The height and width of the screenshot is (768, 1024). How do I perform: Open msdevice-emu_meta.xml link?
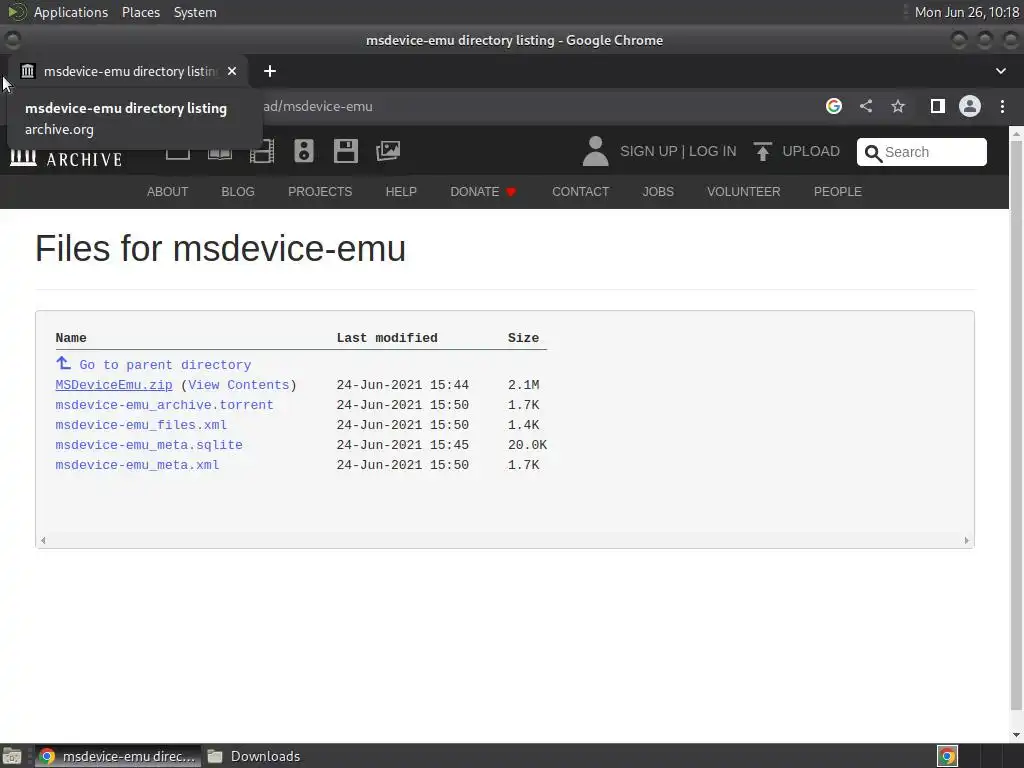(x=137, y=465)
